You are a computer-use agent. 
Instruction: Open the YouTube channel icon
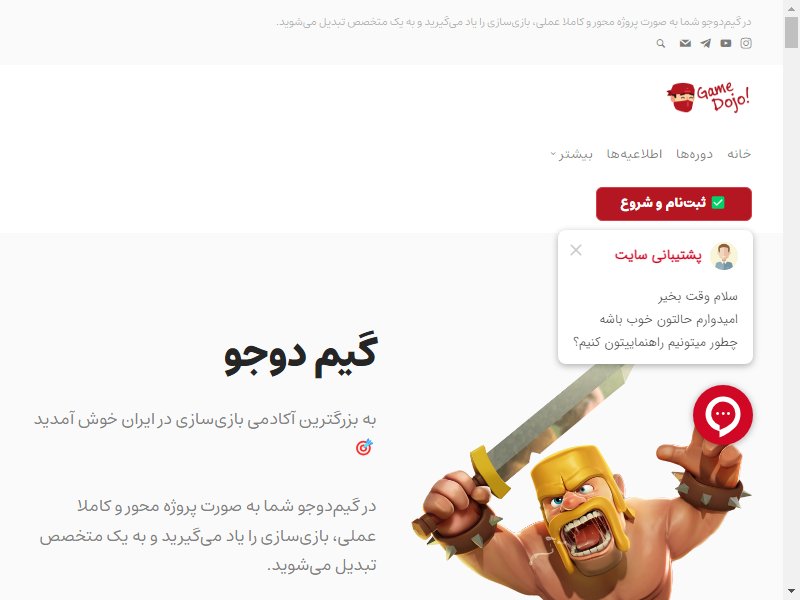point(726,43)
